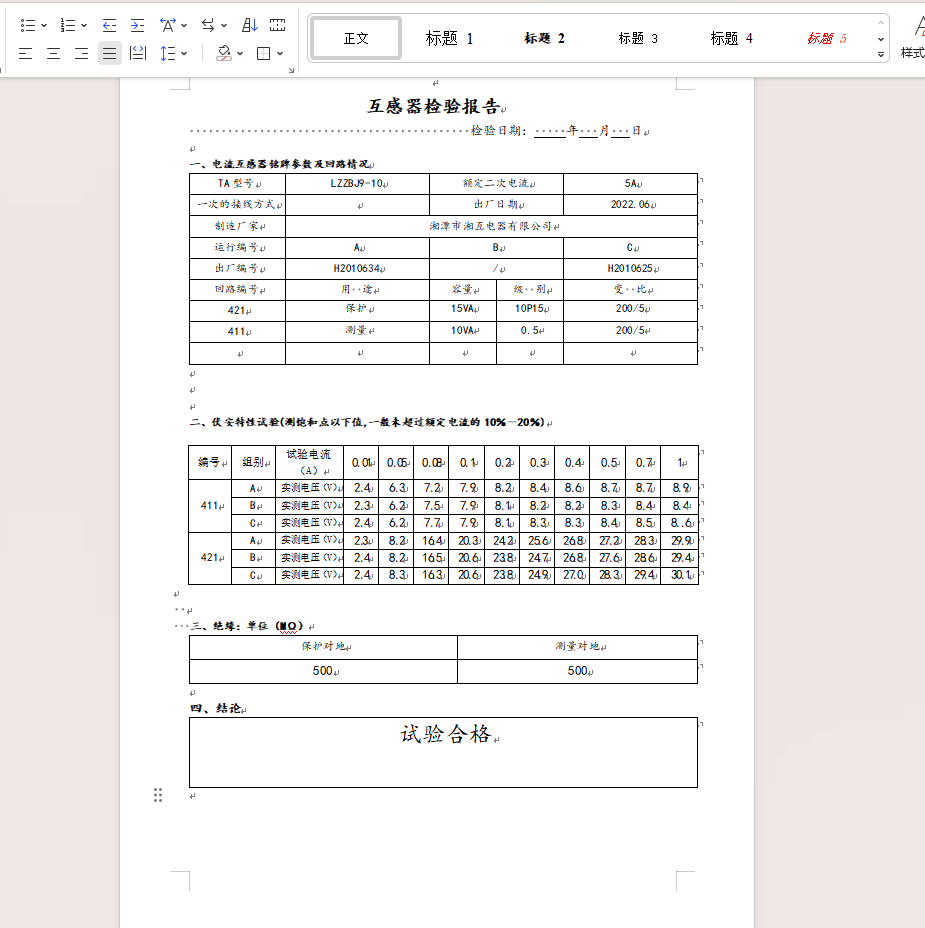The image size is (925, 928).
Task: Click the 30.1 value cell
Action: [x=679, y=575]
